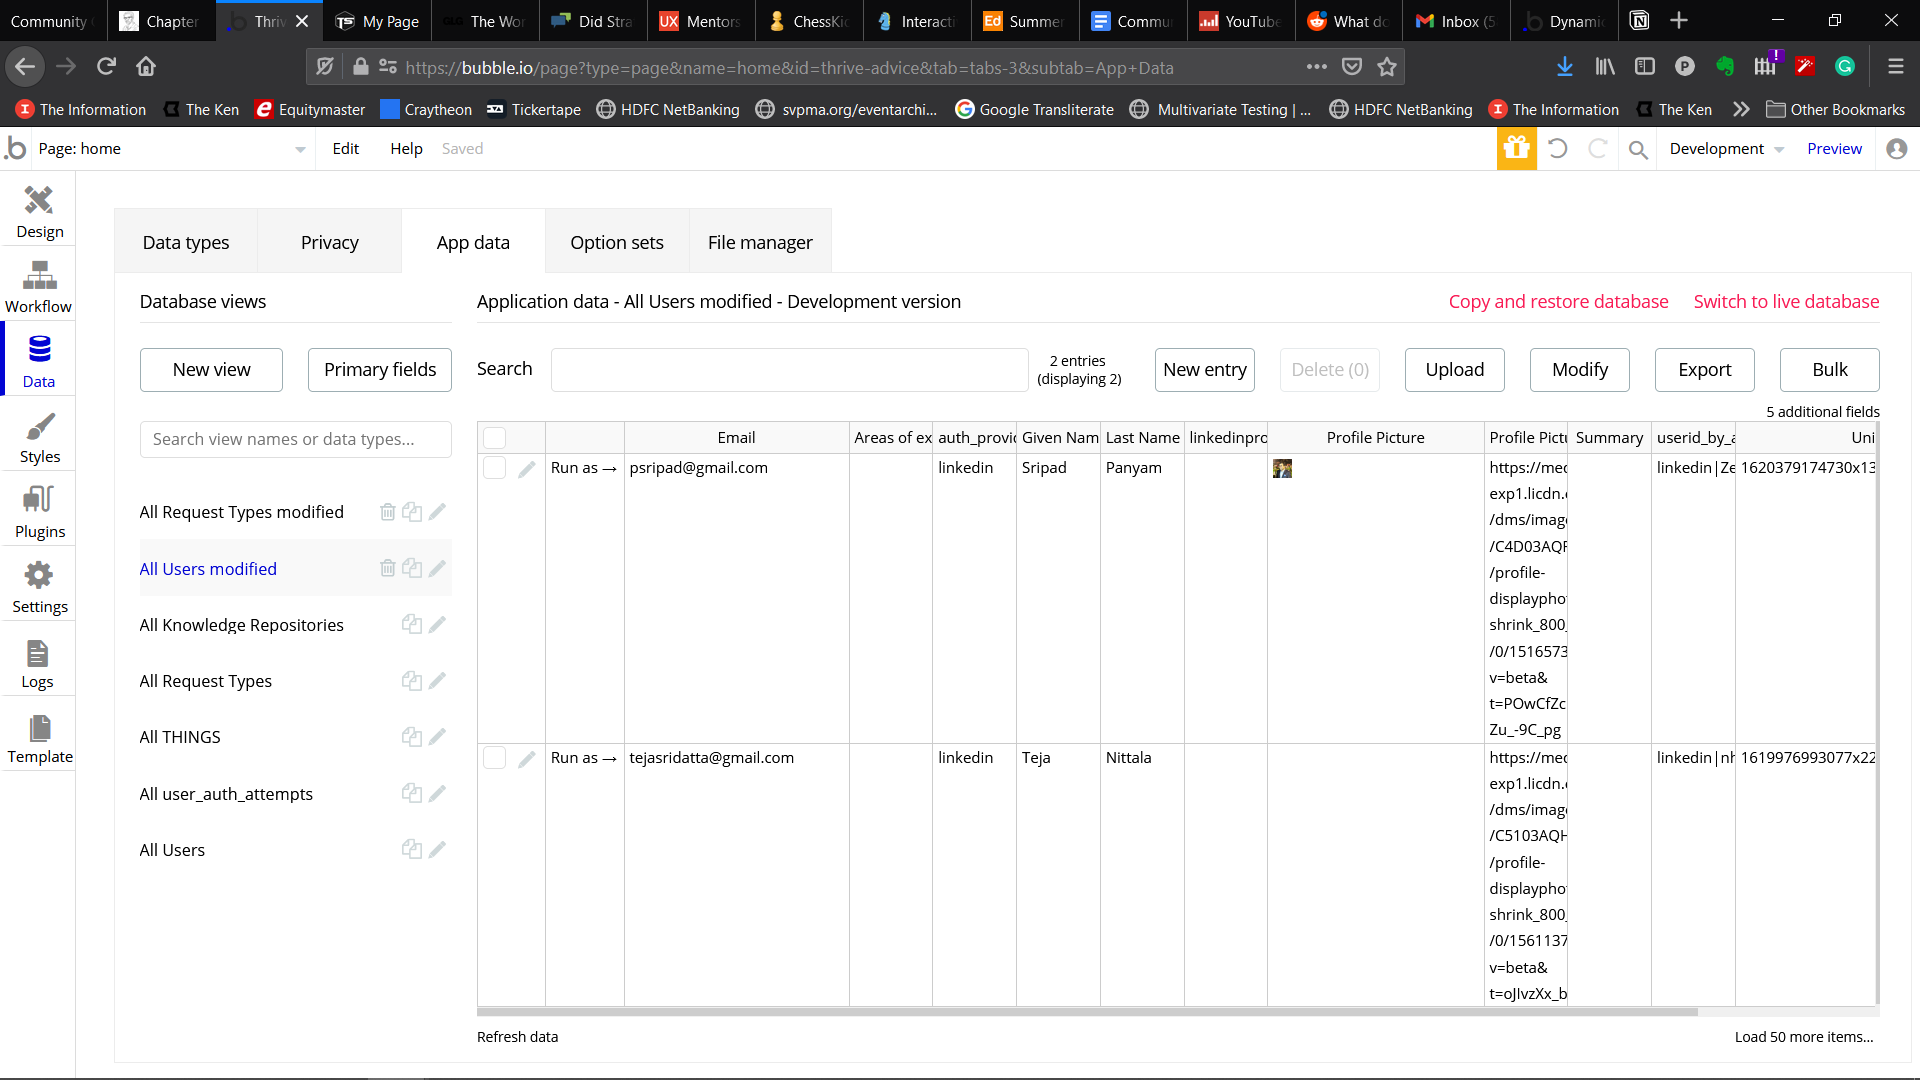Edit the psripad@gmail.com entry with pencil
The height and width of the screenshot is (1080, 1920).
527,469
